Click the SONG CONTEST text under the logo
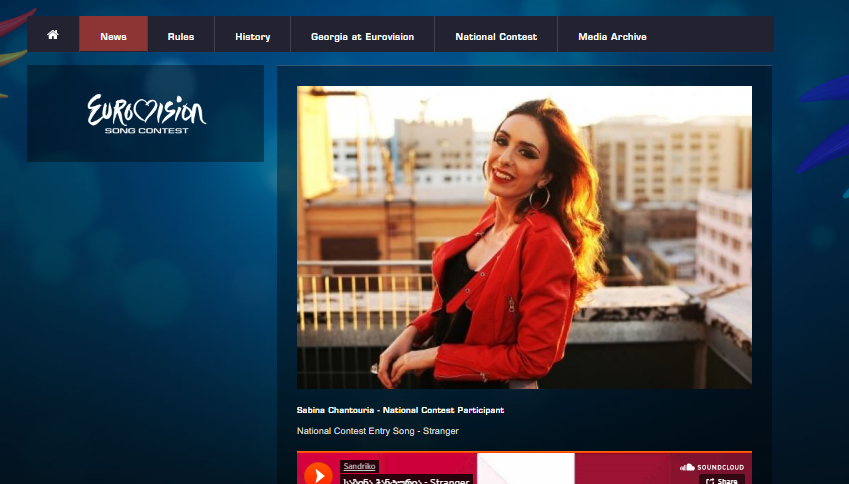This screenshot has height=484, width=849. click(145, 130)
